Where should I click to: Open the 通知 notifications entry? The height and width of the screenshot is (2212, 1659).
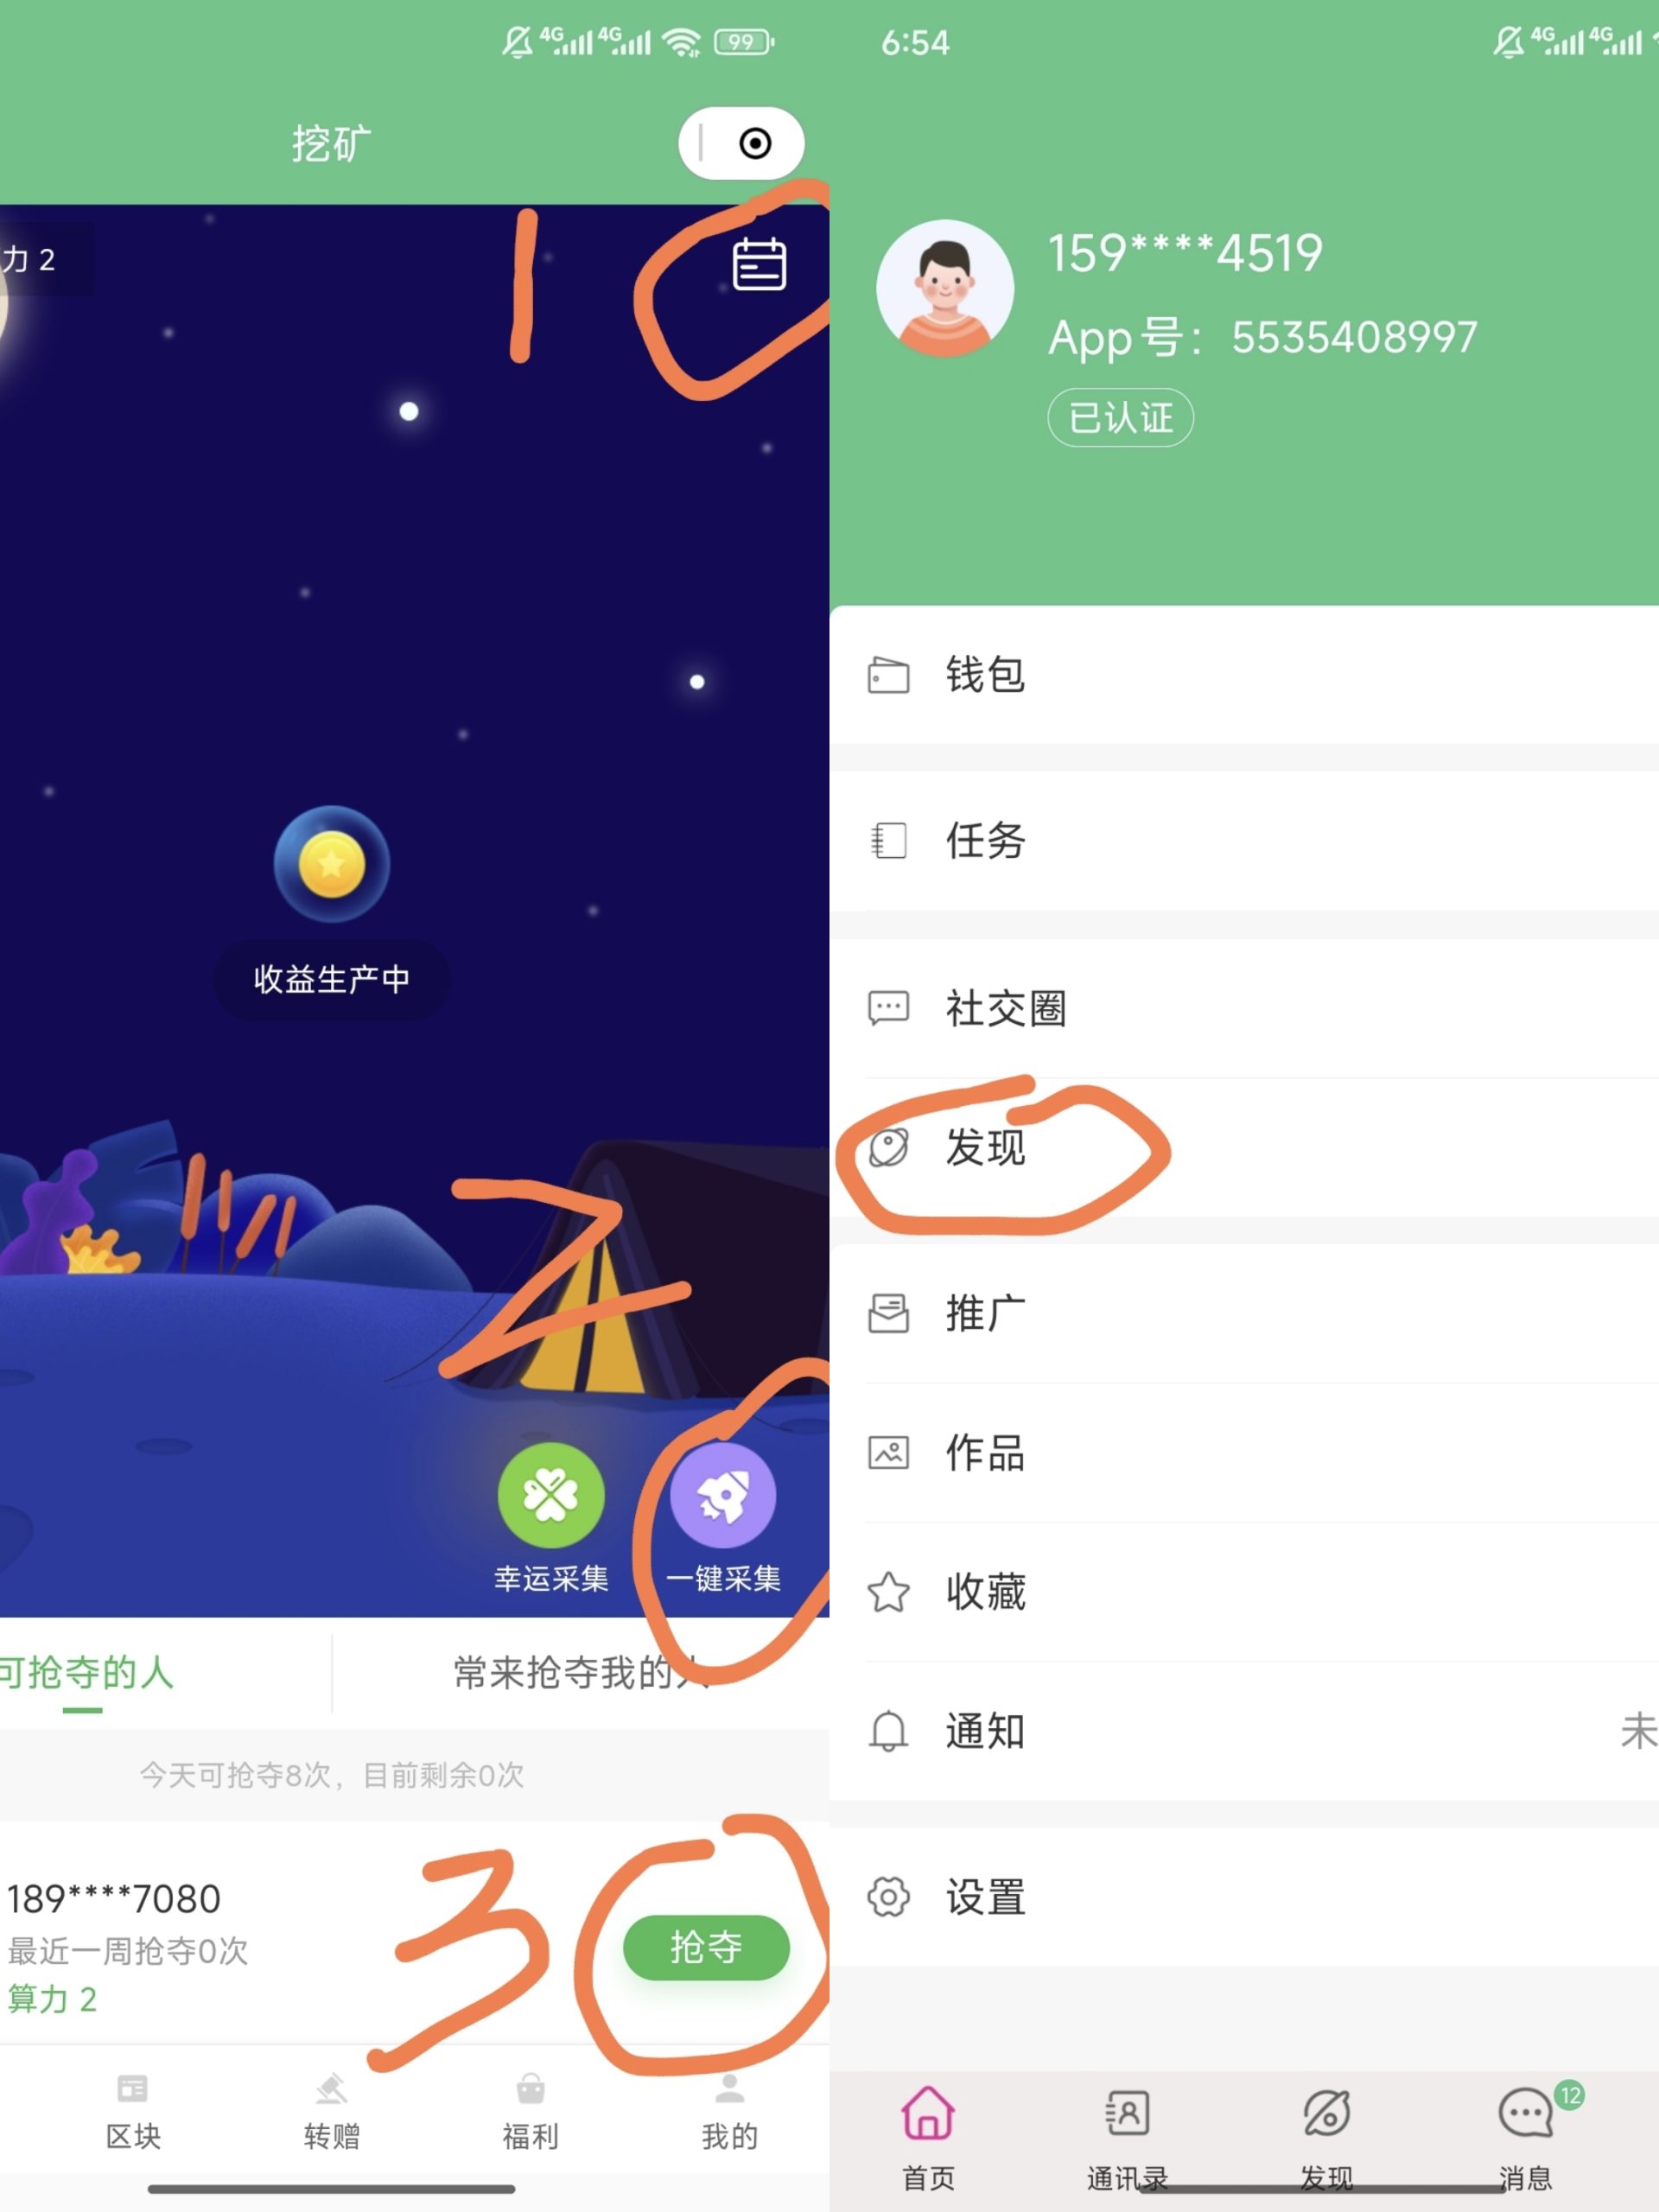(1244, 1730)
